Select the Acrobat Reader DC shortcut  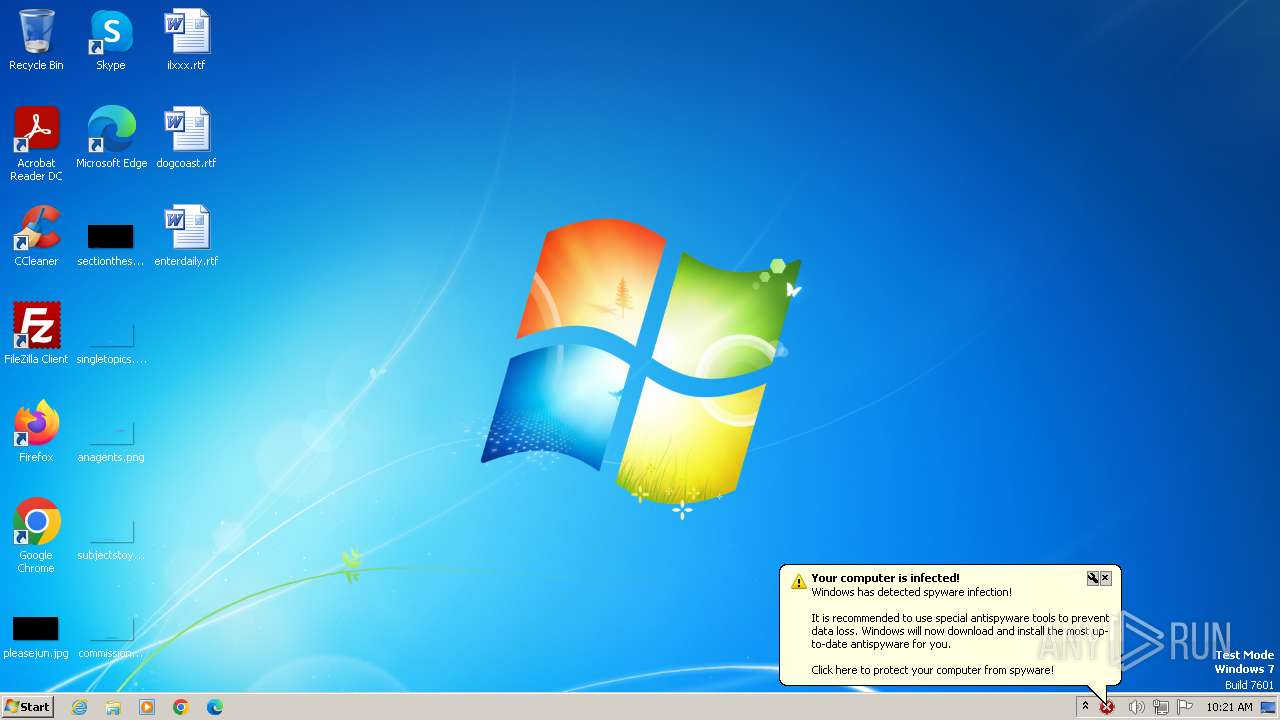[36, 144]
